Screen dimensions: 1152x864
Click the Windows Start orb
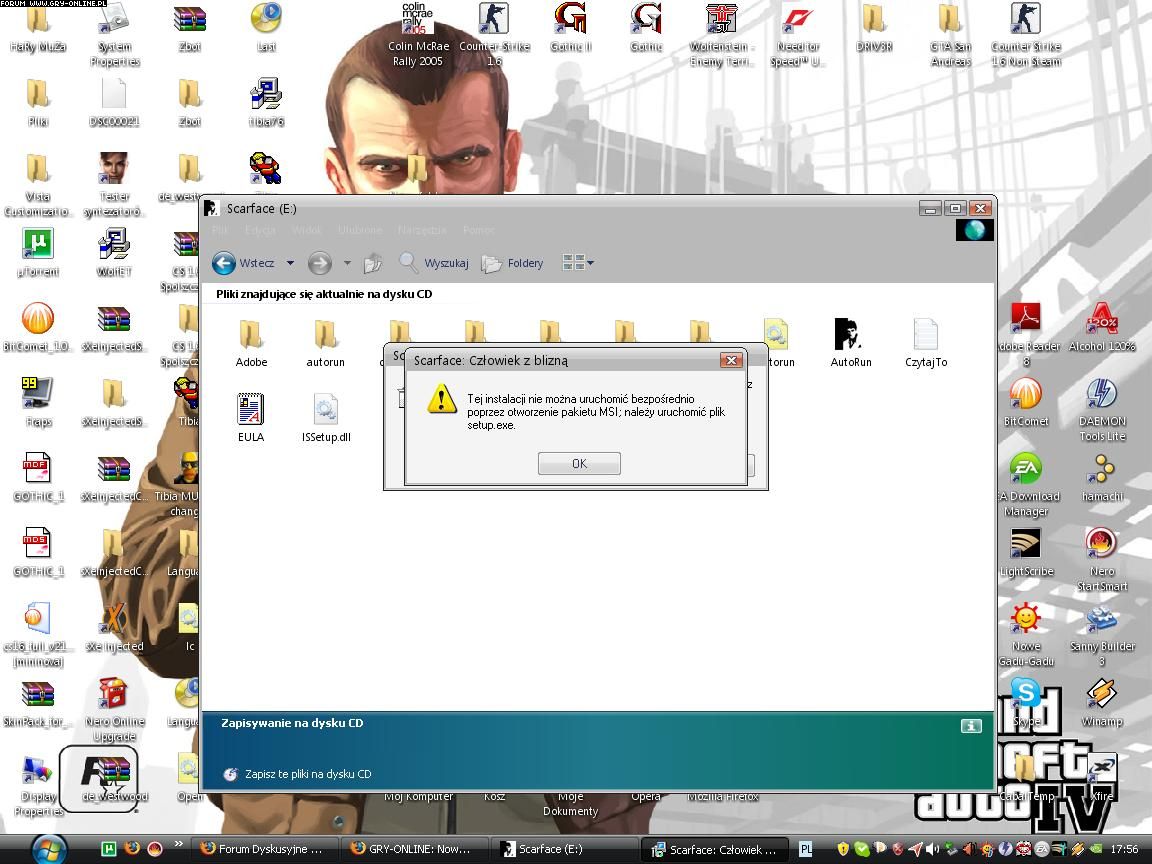coord(47,848)
